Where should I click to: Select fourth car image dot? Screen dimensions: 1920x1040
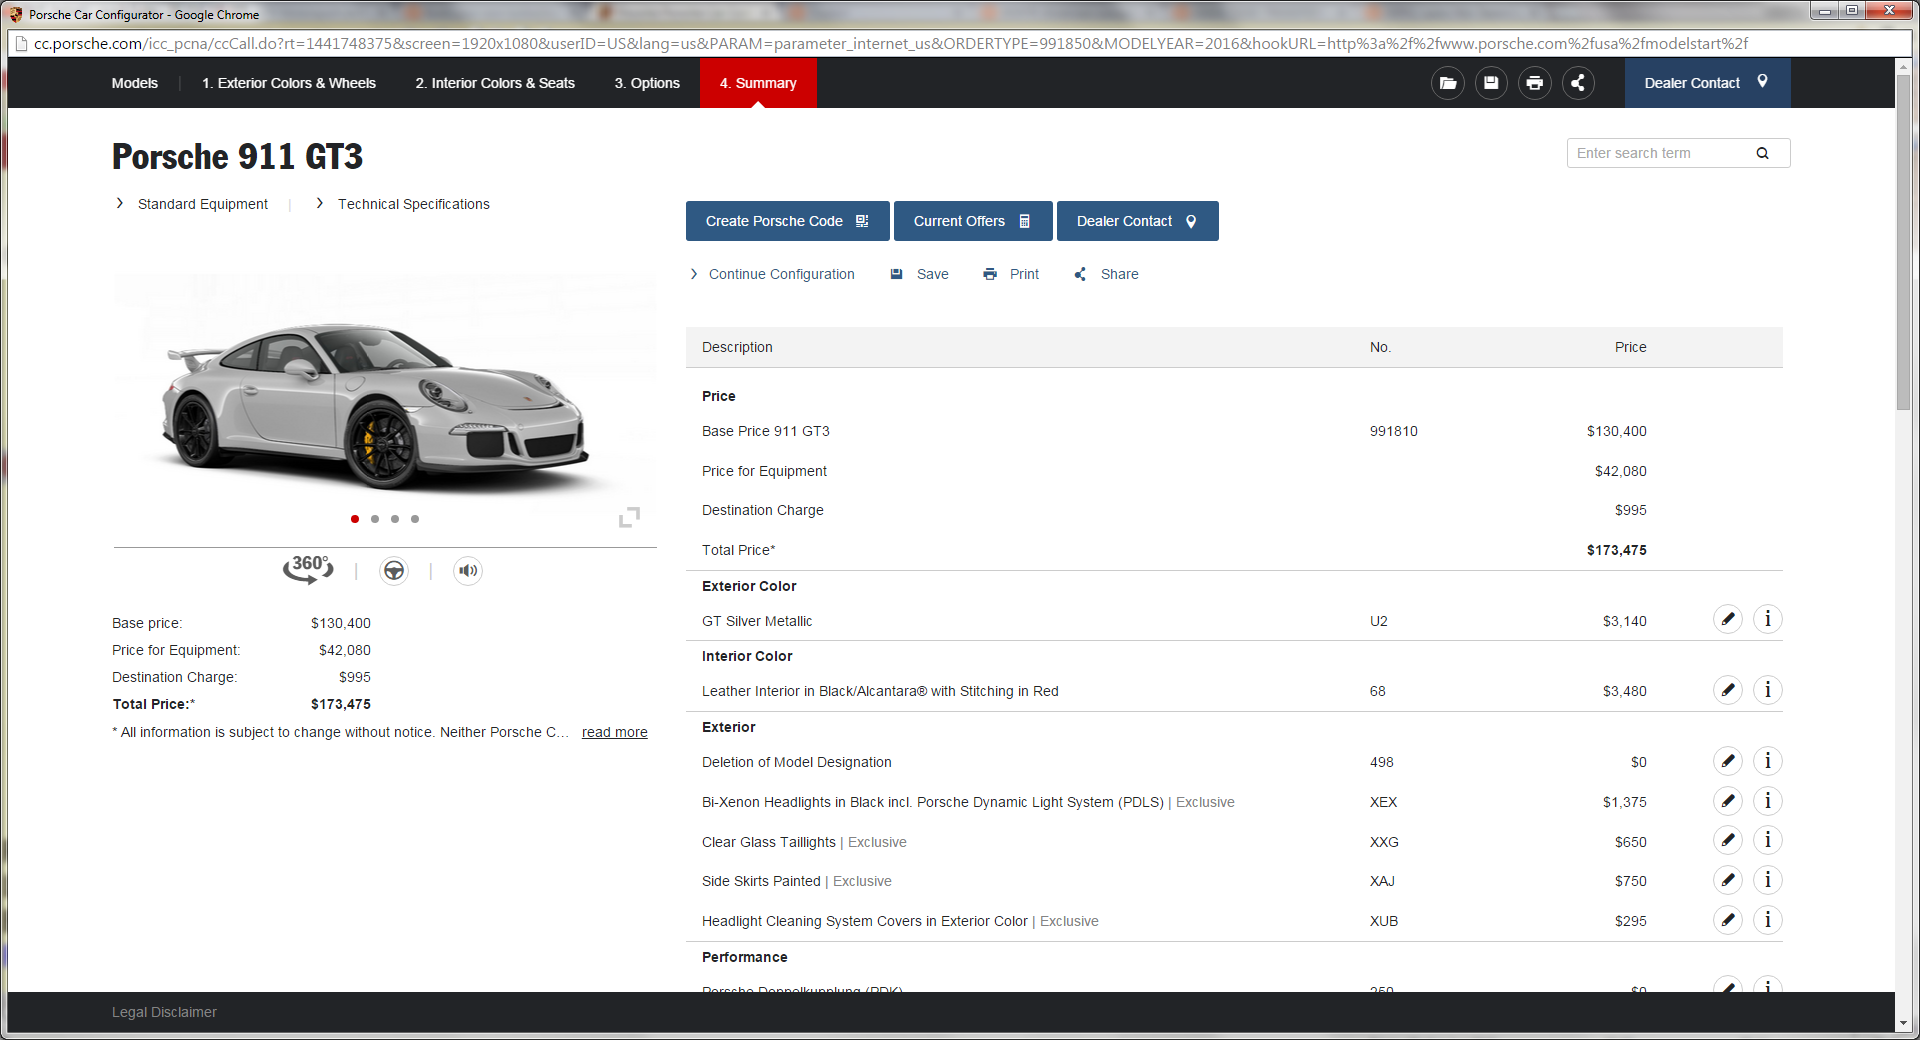(415, 519)
